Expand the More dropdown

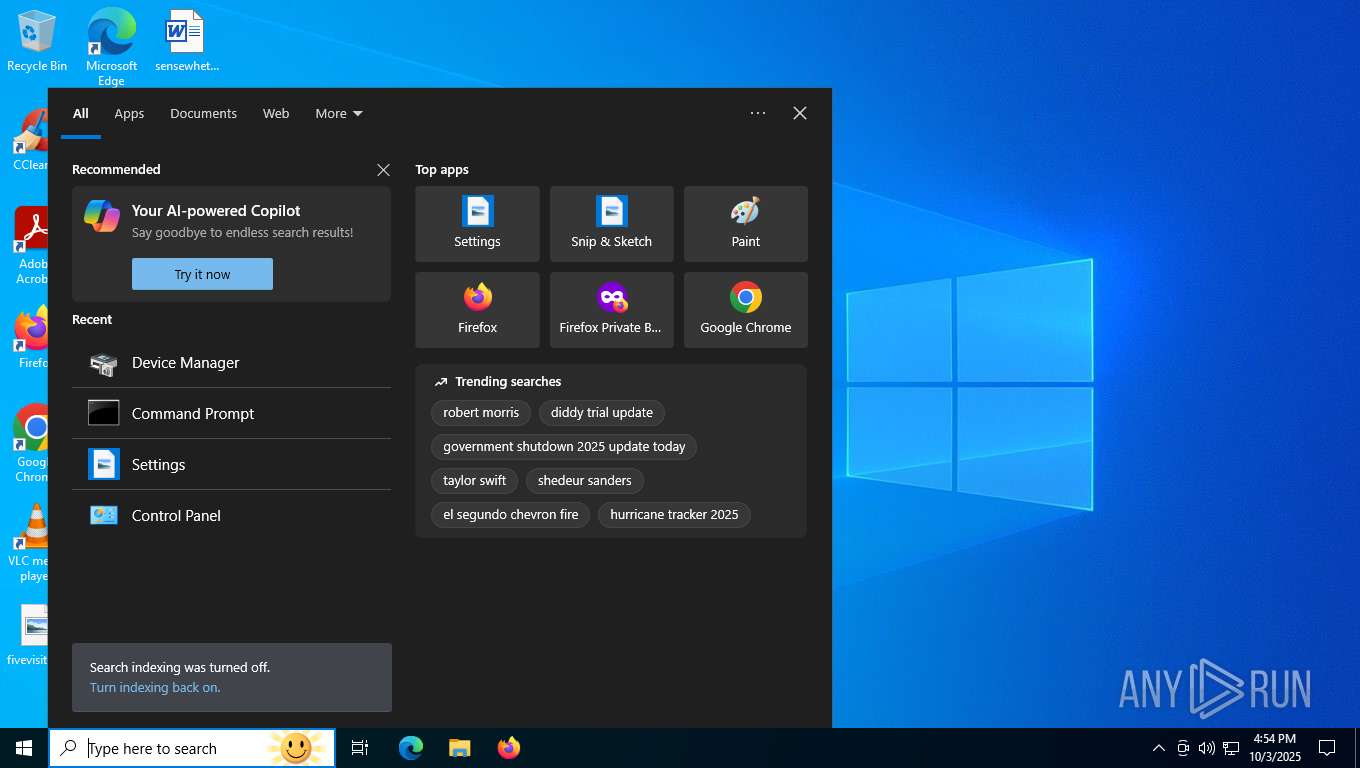(x=339, y=113)
